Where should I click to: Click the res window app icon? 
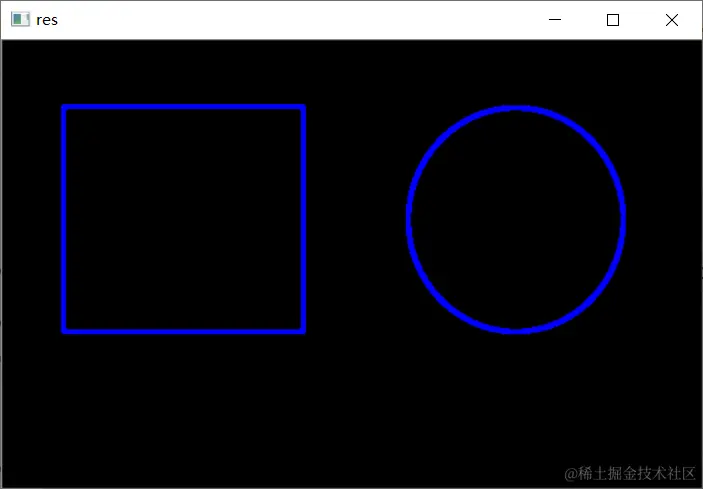[20, 20]
